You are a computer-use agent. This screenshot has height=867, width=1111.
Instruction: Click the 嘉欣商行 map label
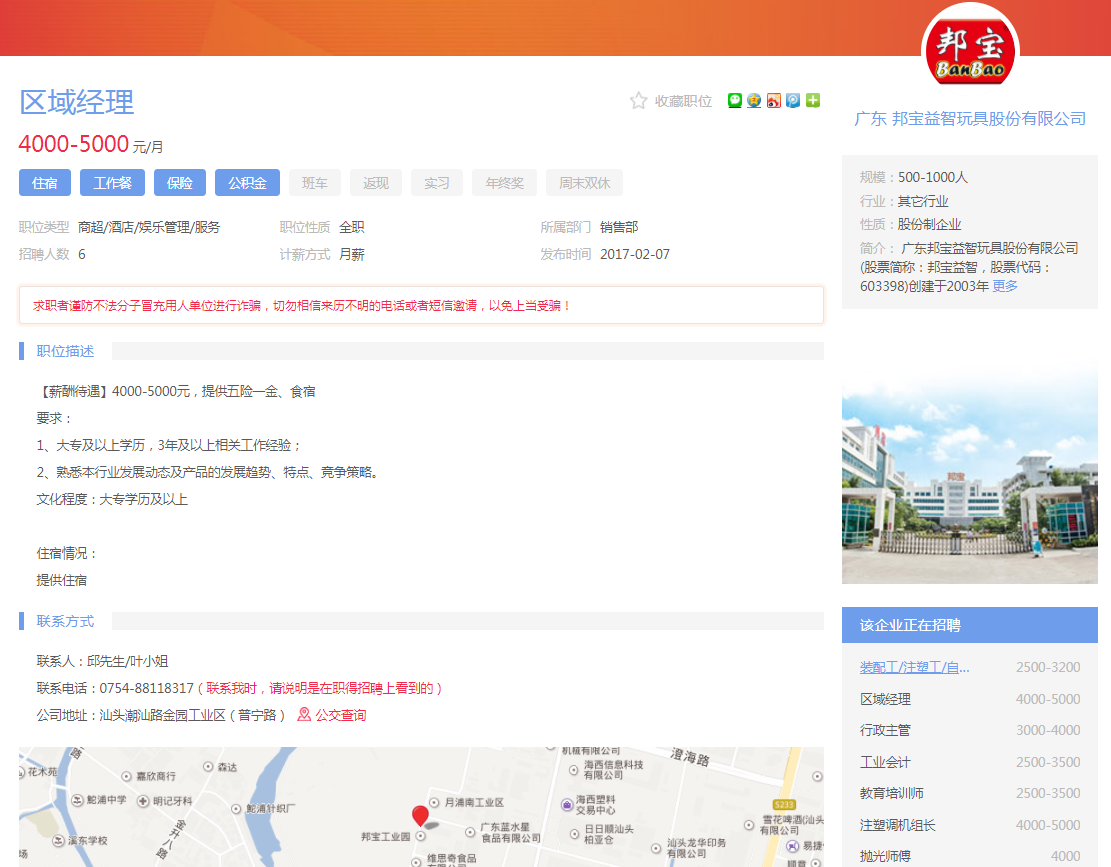pos(156,776)
